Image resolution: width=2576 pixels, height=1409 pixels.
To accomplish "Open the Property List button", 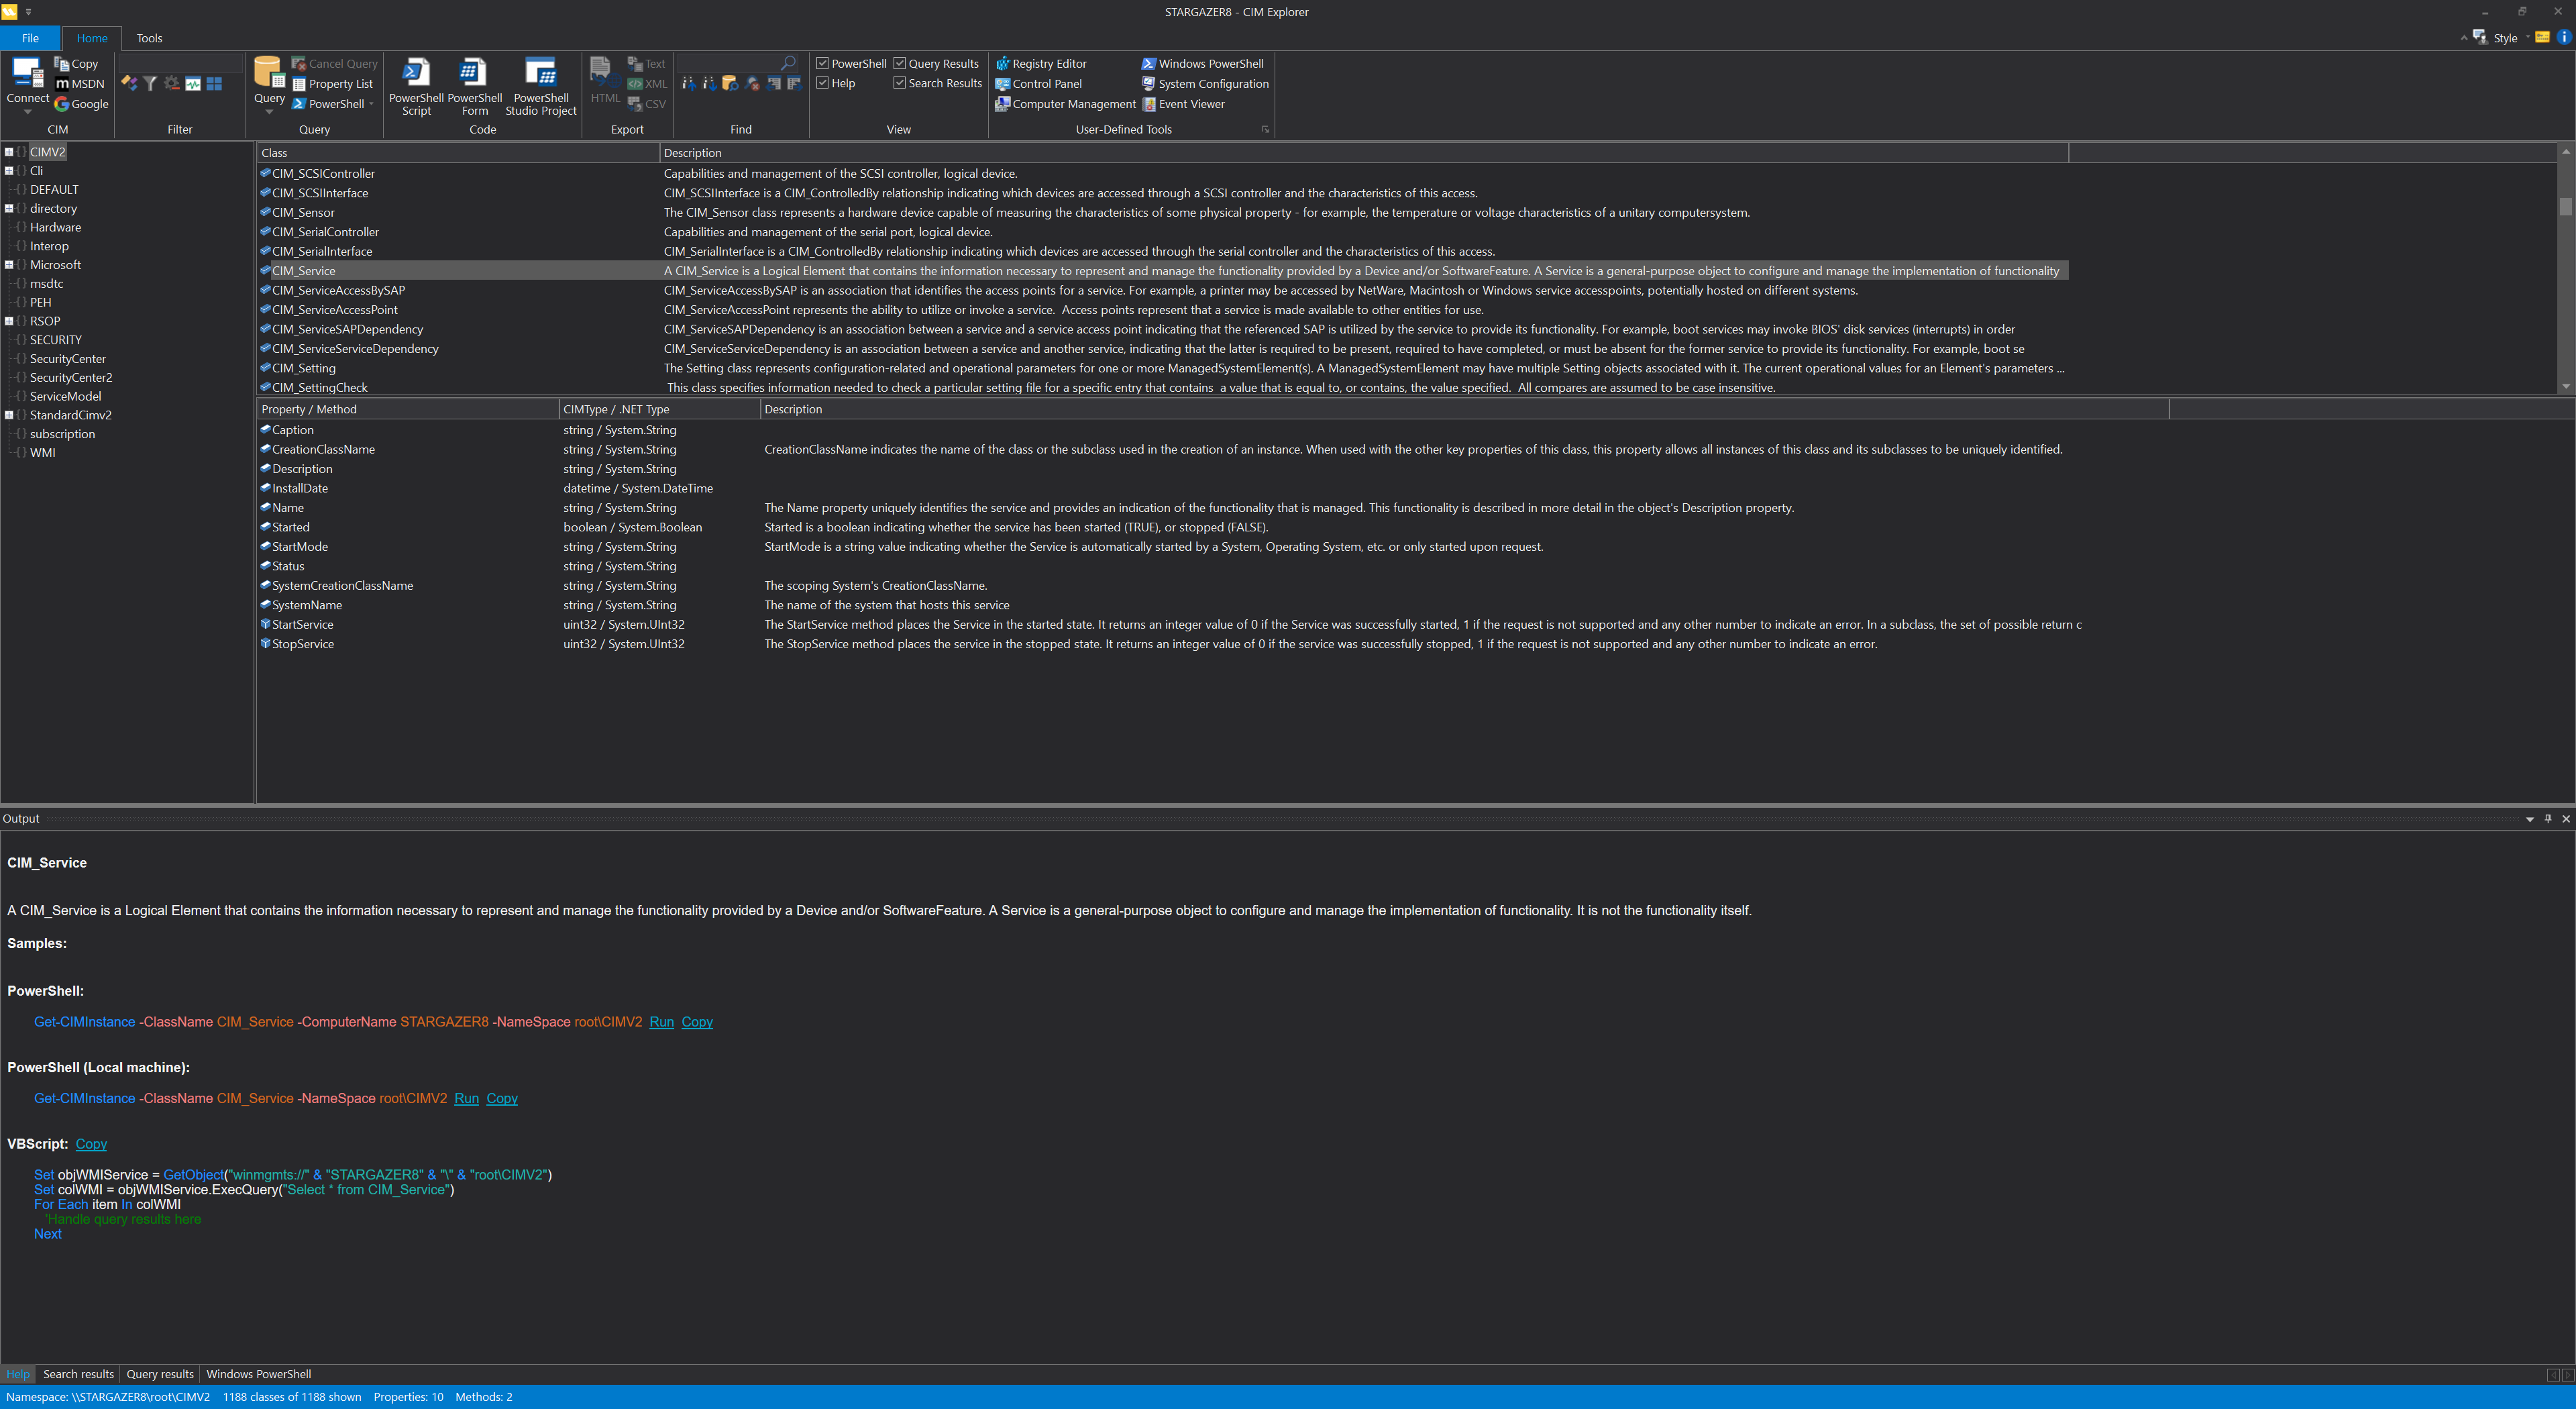I will [x=332, y=84].
